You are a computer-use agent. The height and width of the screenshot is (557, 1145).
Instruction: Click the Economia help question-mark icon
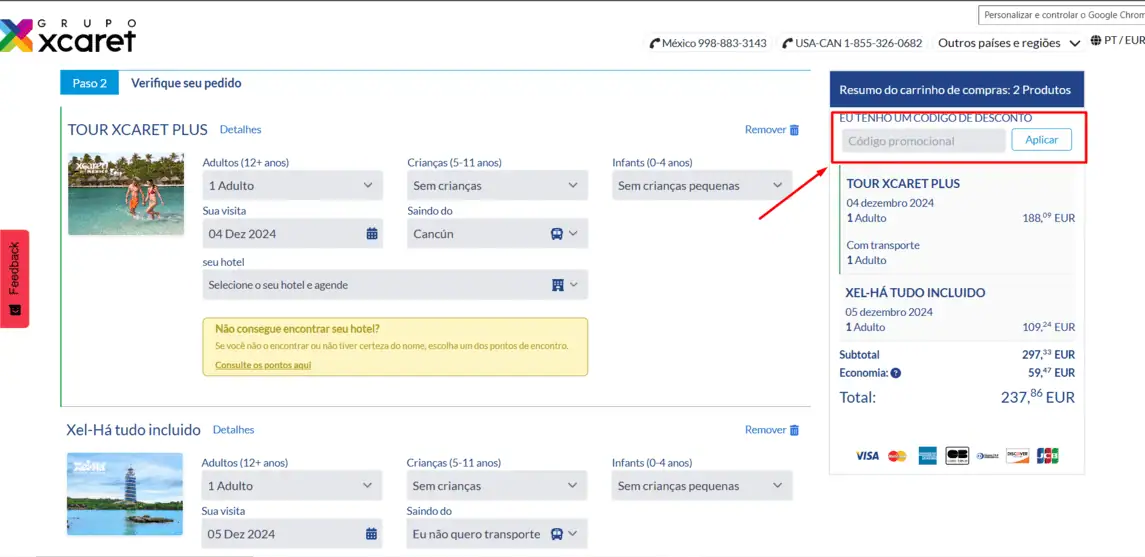coord(896,372)
